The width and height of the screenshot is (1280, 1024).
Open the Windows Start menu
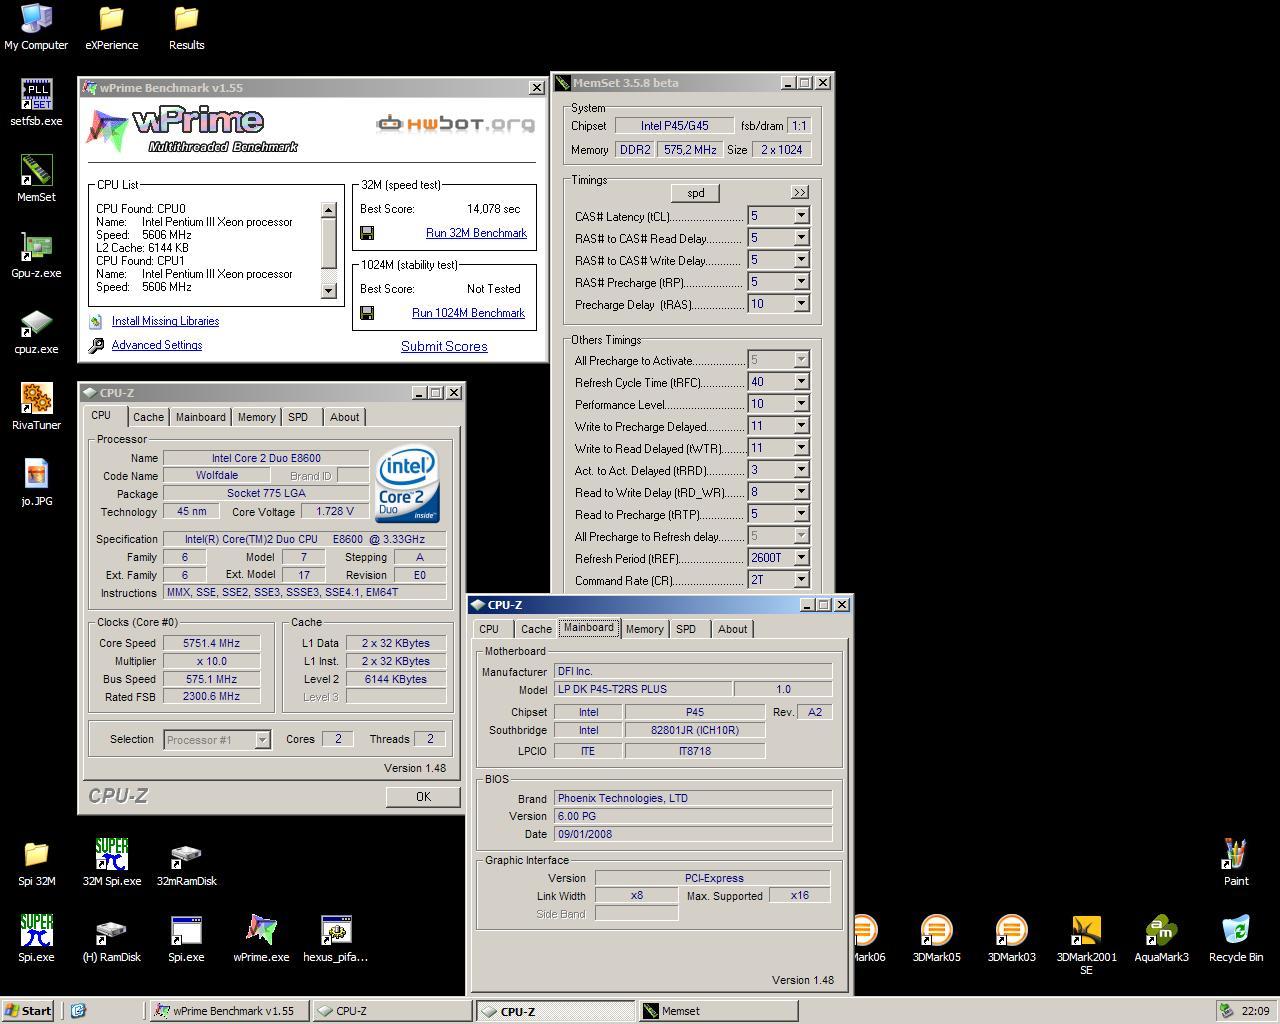pos(28,1011)
